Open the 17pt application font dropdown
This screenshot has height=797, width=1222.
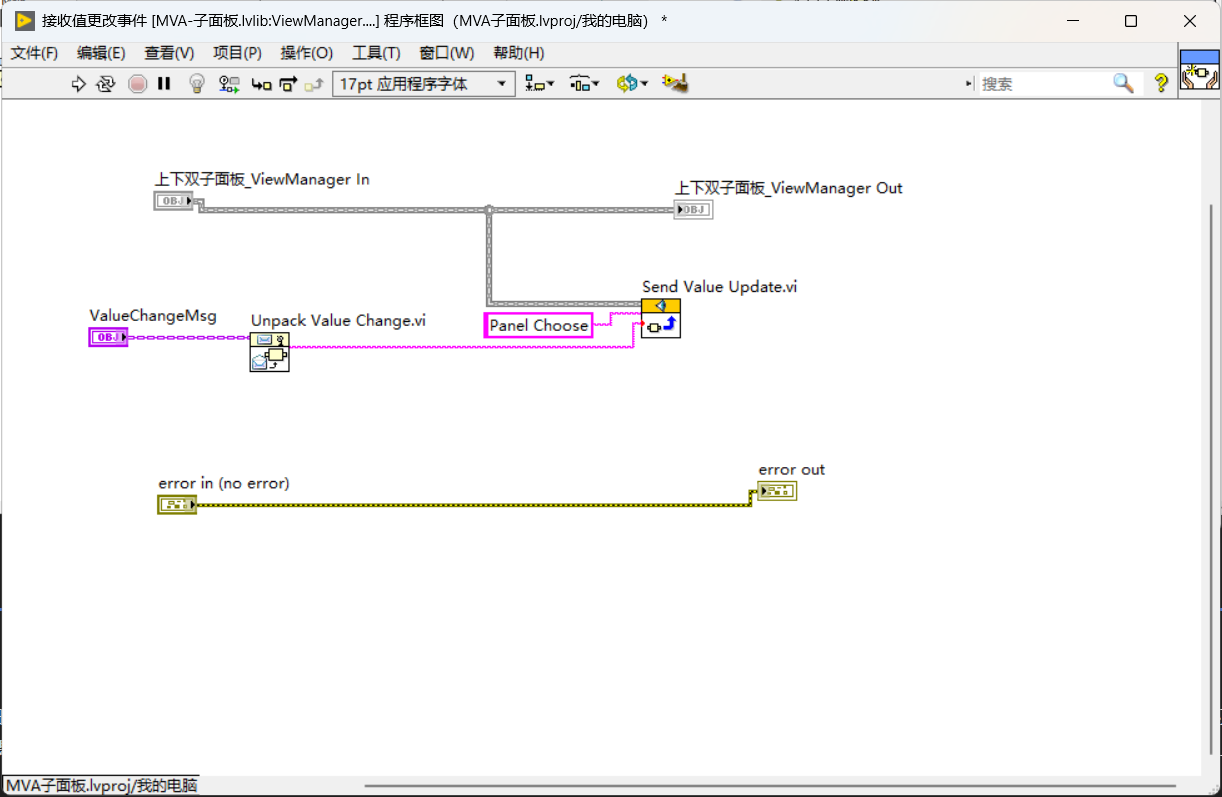424,84
